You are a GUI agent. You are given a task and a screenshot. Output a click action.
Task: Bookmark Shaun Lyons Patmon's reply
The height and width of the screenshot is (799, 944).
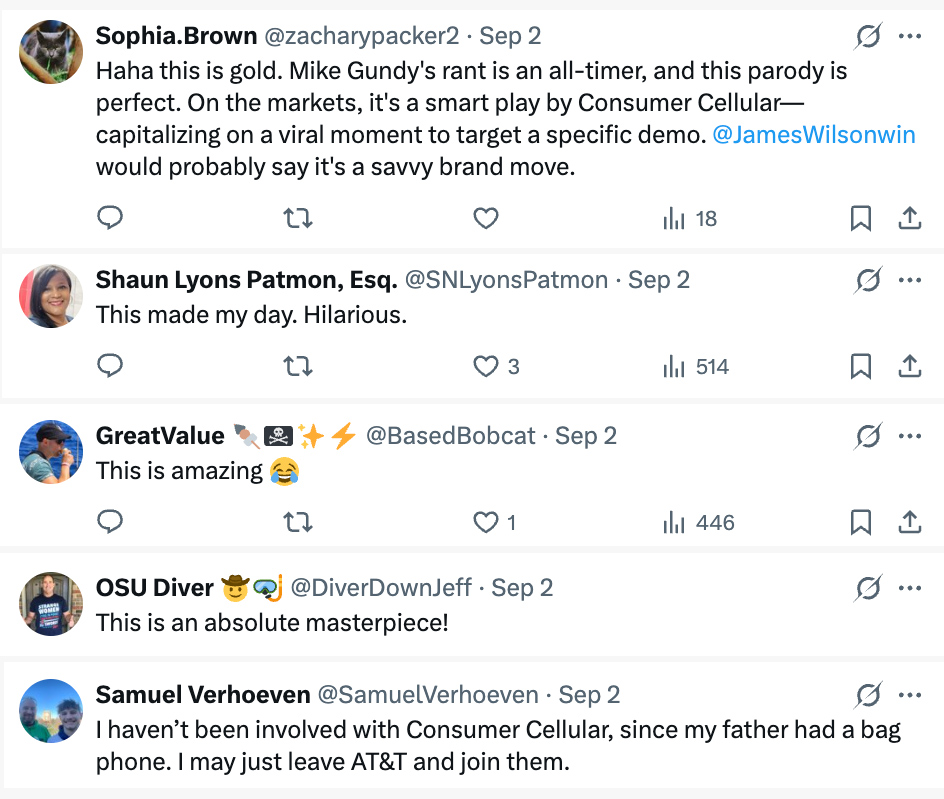coord(861,366)
